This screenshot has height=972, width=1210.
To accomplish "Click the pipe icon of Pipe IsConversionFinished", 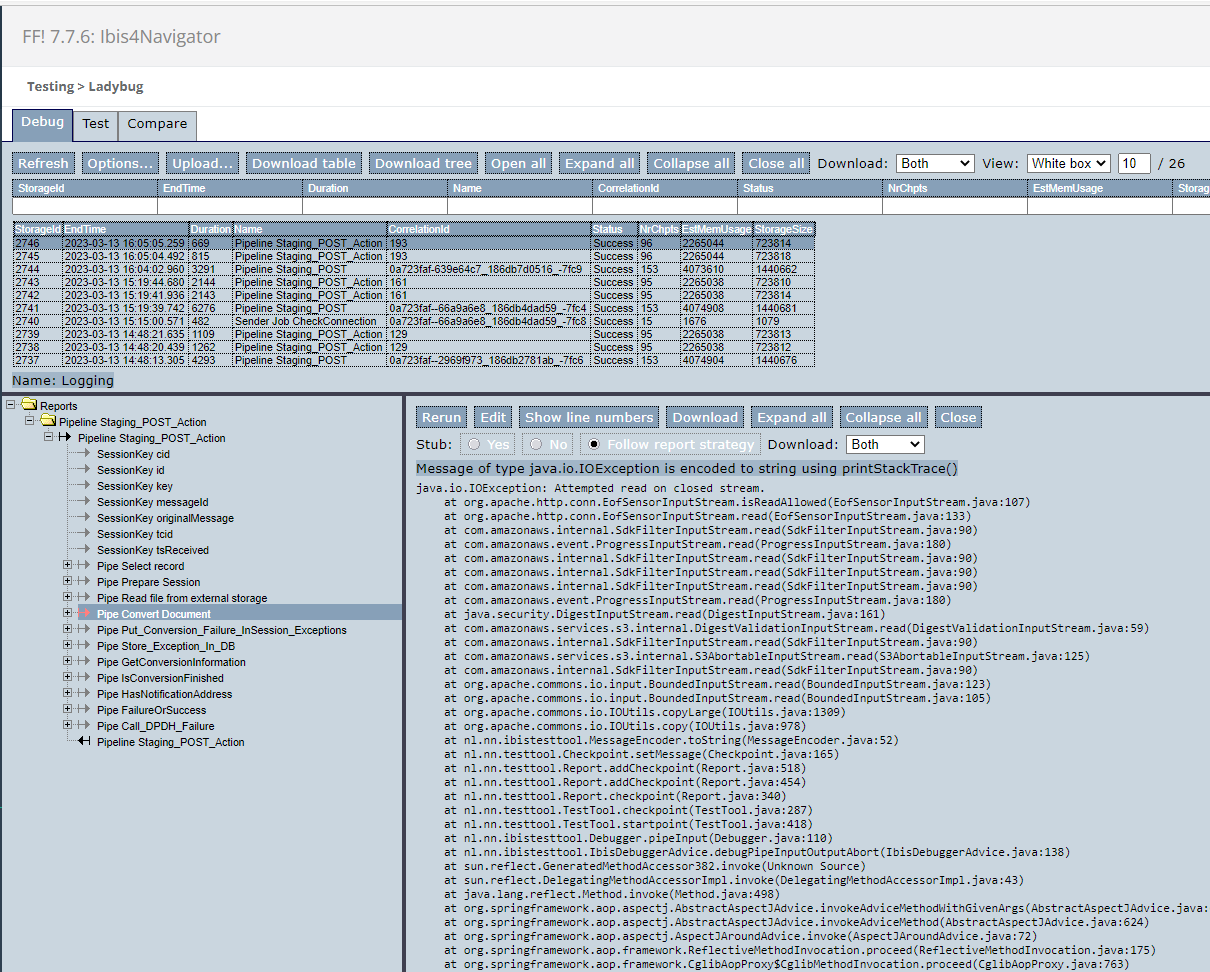I will [84, 678].
